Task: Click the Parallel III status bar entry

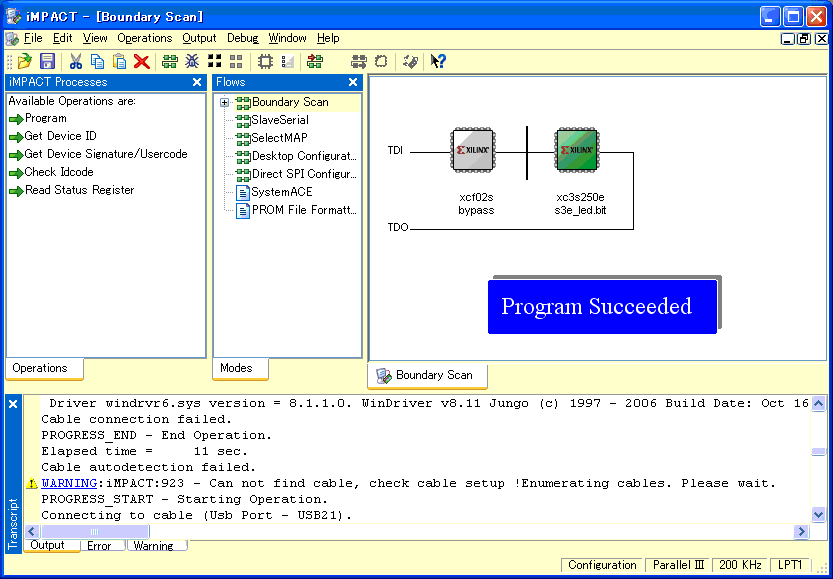Action: tap(678, 565)
